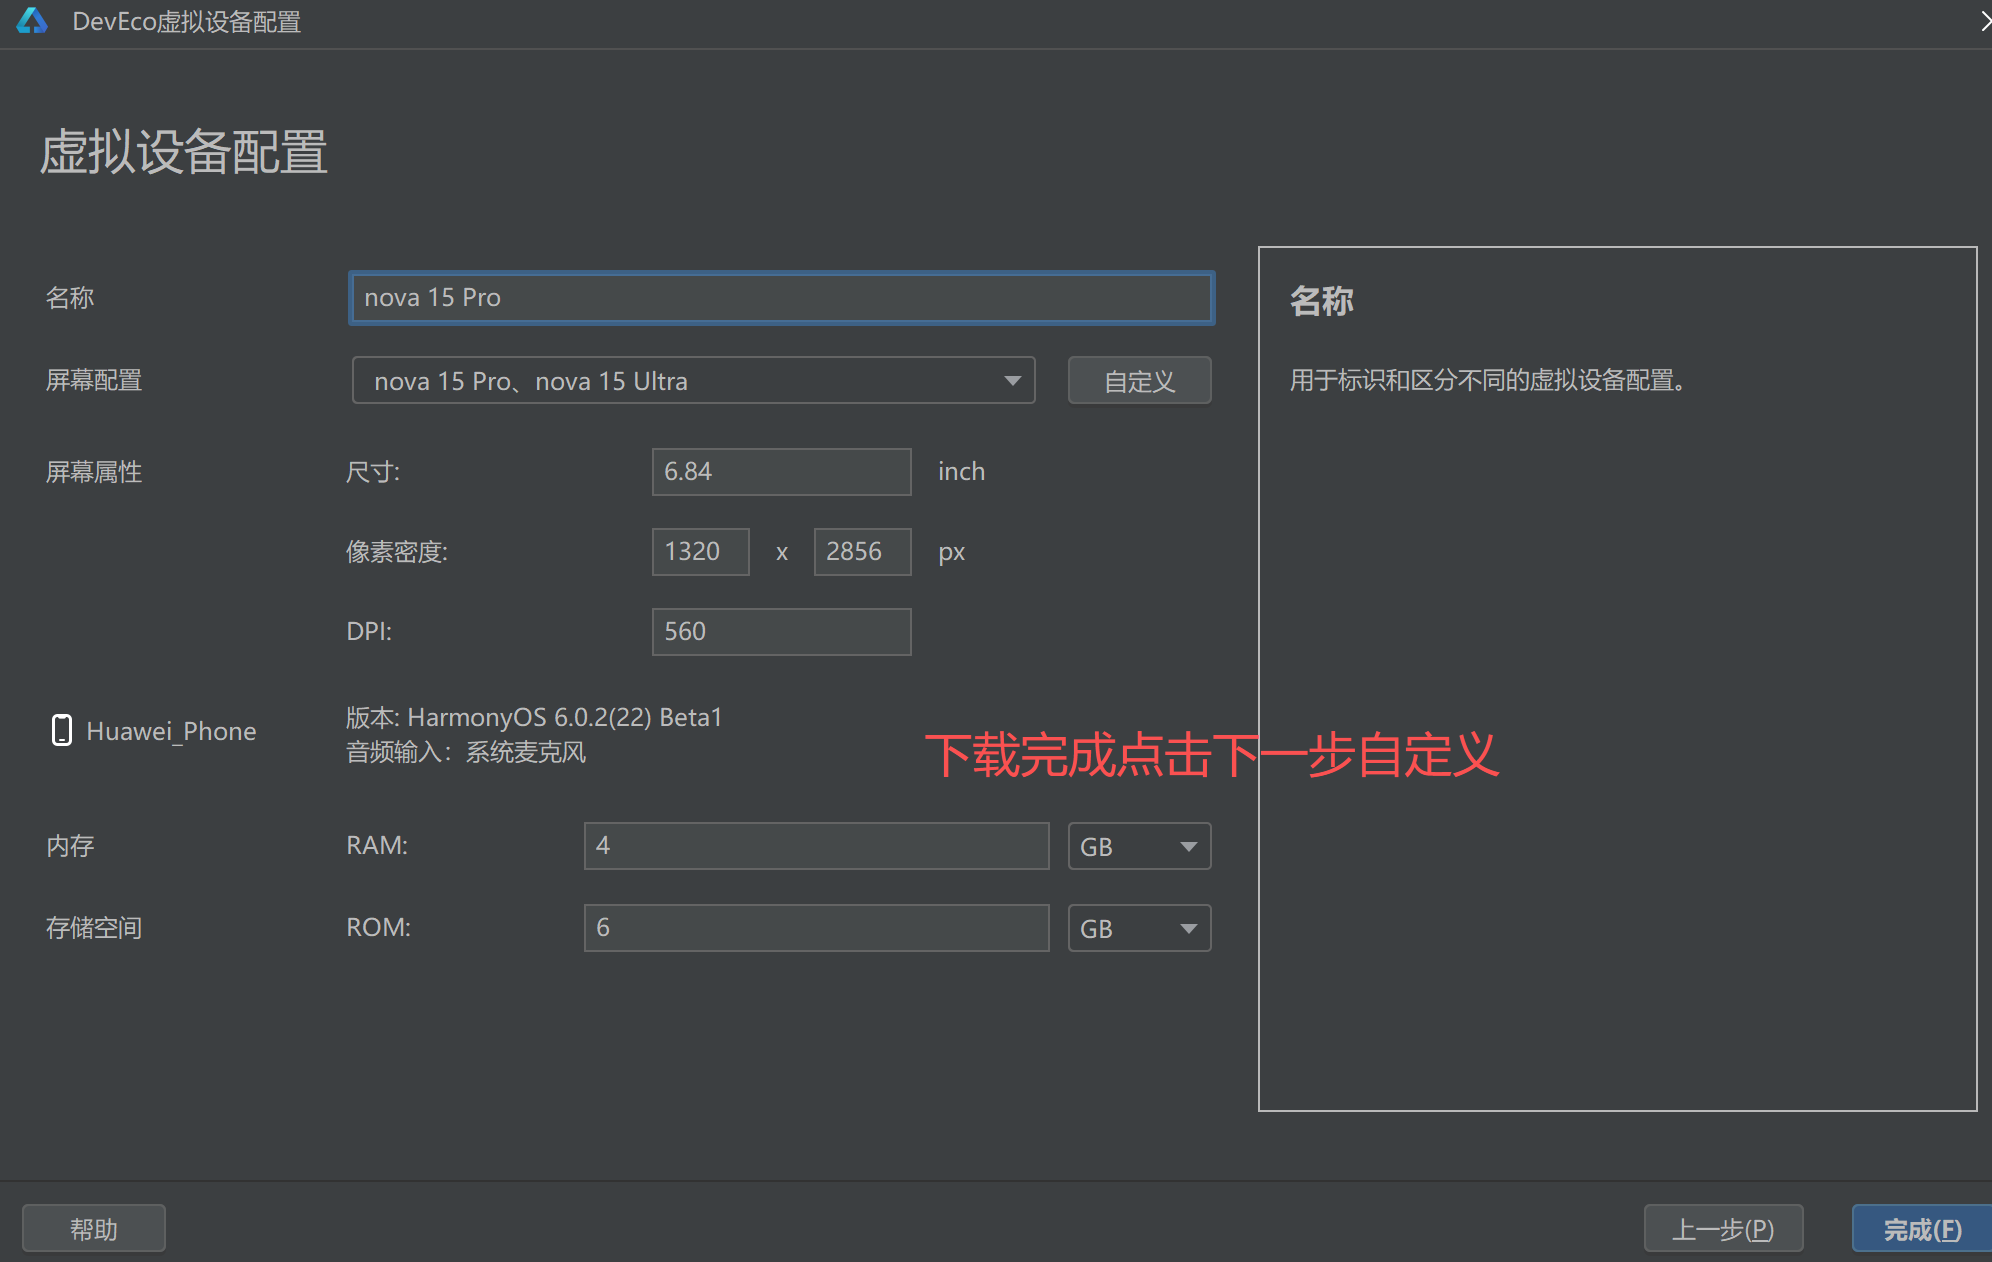Click the pixel width field 1320
1992x1262 pixels.
click(700, 551)
